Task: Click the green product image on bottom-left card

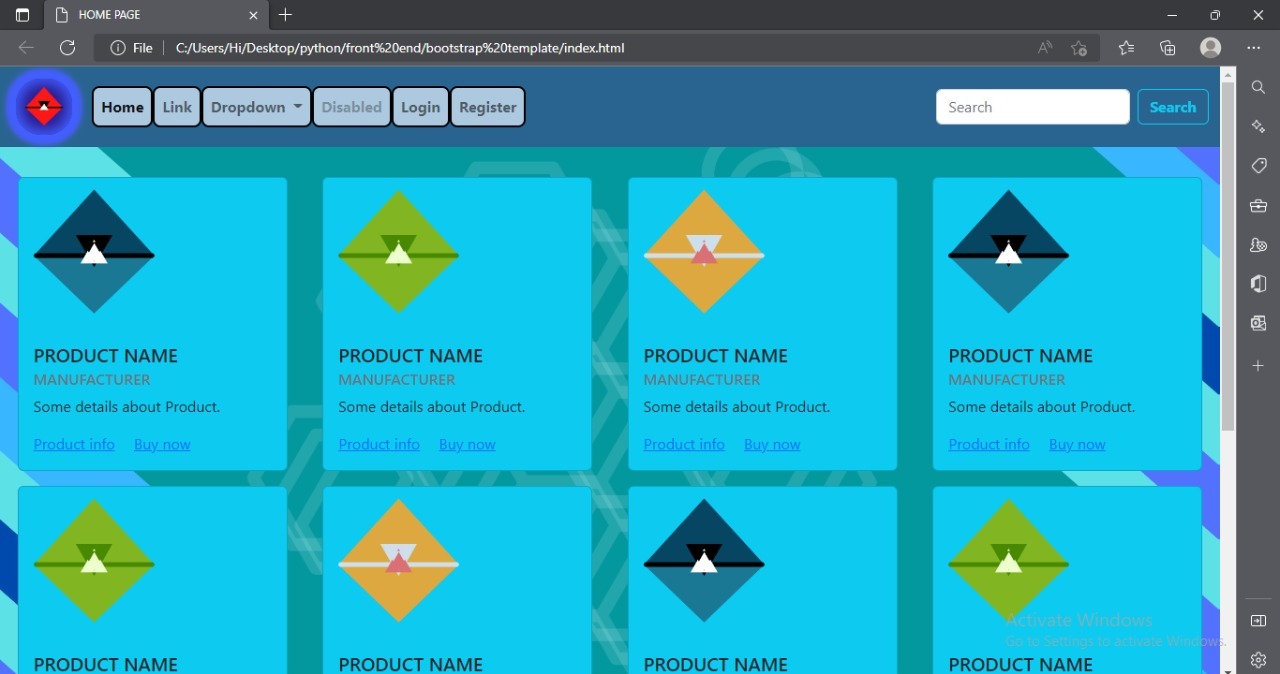Action: click(94, 561)
